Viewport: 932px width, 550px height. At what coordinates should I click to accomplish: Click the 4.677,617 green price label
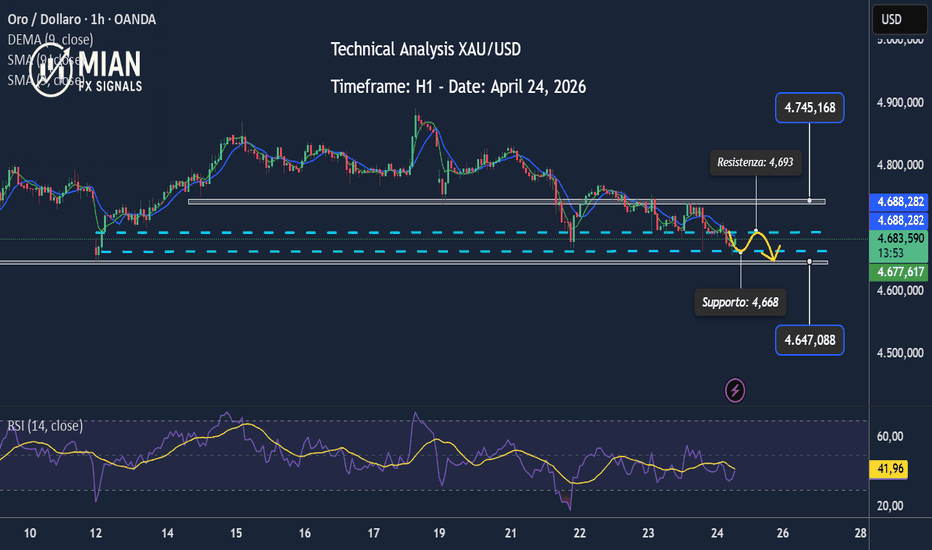[x=900, y=272]
